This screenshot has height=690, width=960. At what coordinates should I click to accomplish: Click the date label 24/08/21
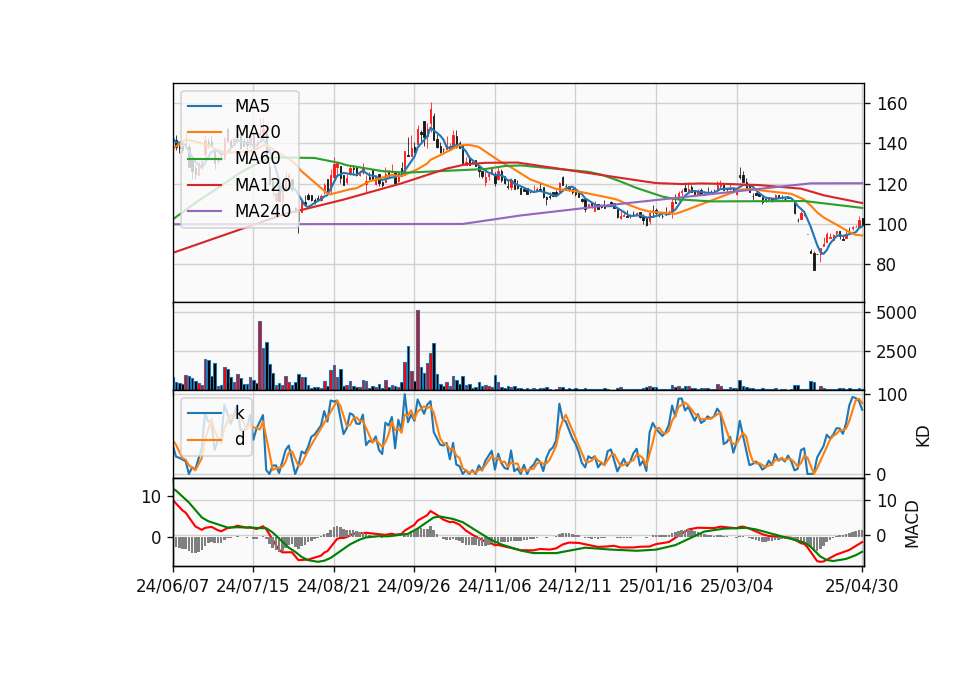[x=334, y=586]
